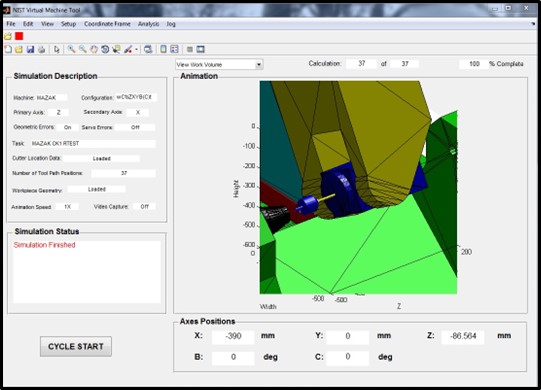Click the 'Simulation Finished' status text
The width and height of the screenshot is (541, 390).
(x=45, y=245)
